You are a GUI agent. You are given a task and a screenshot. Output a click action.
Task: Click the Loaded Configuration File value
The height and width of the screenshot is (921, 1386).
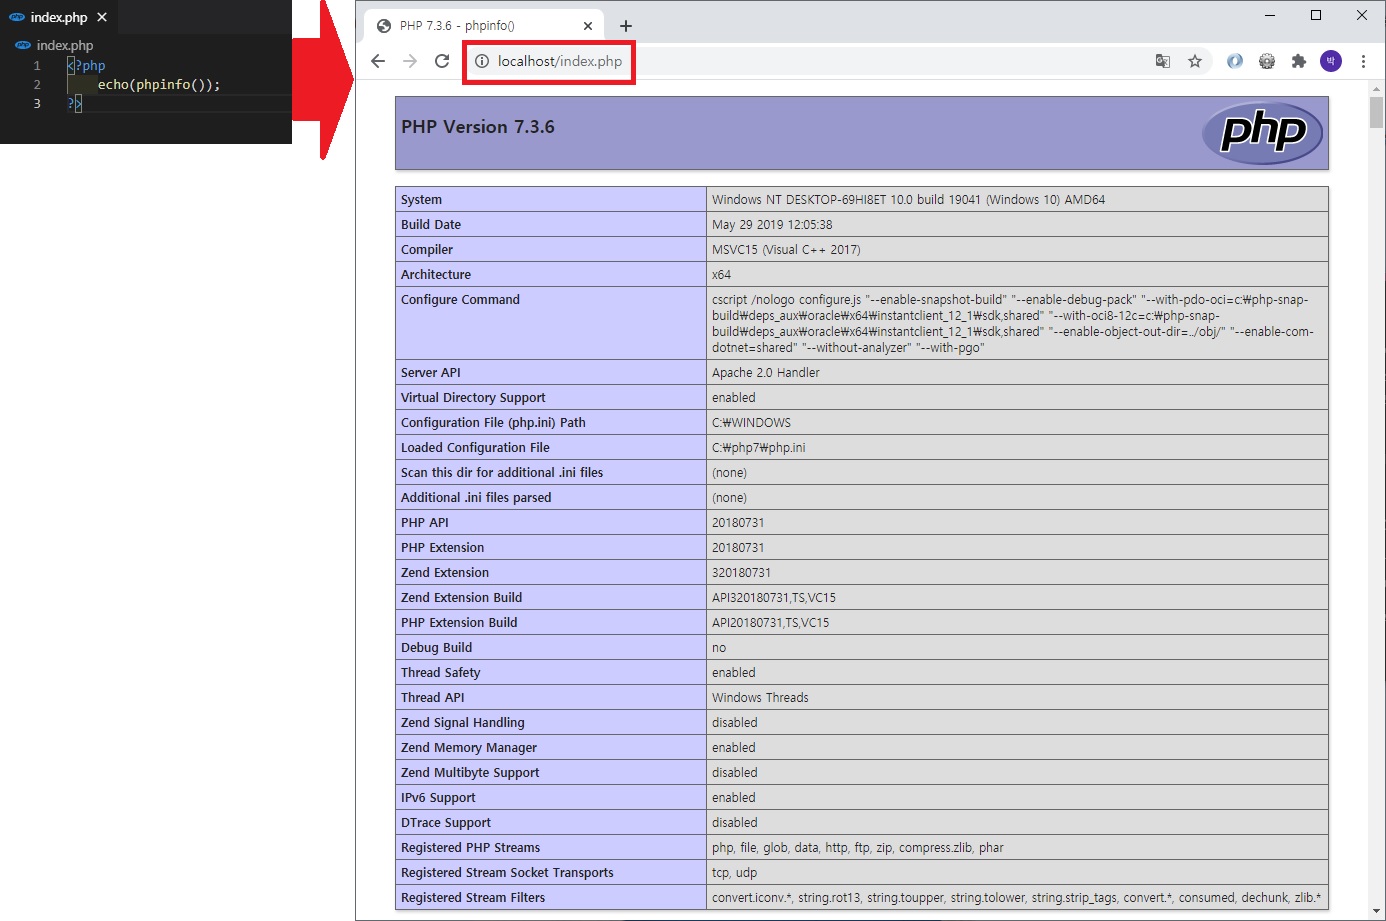[759, 448]
